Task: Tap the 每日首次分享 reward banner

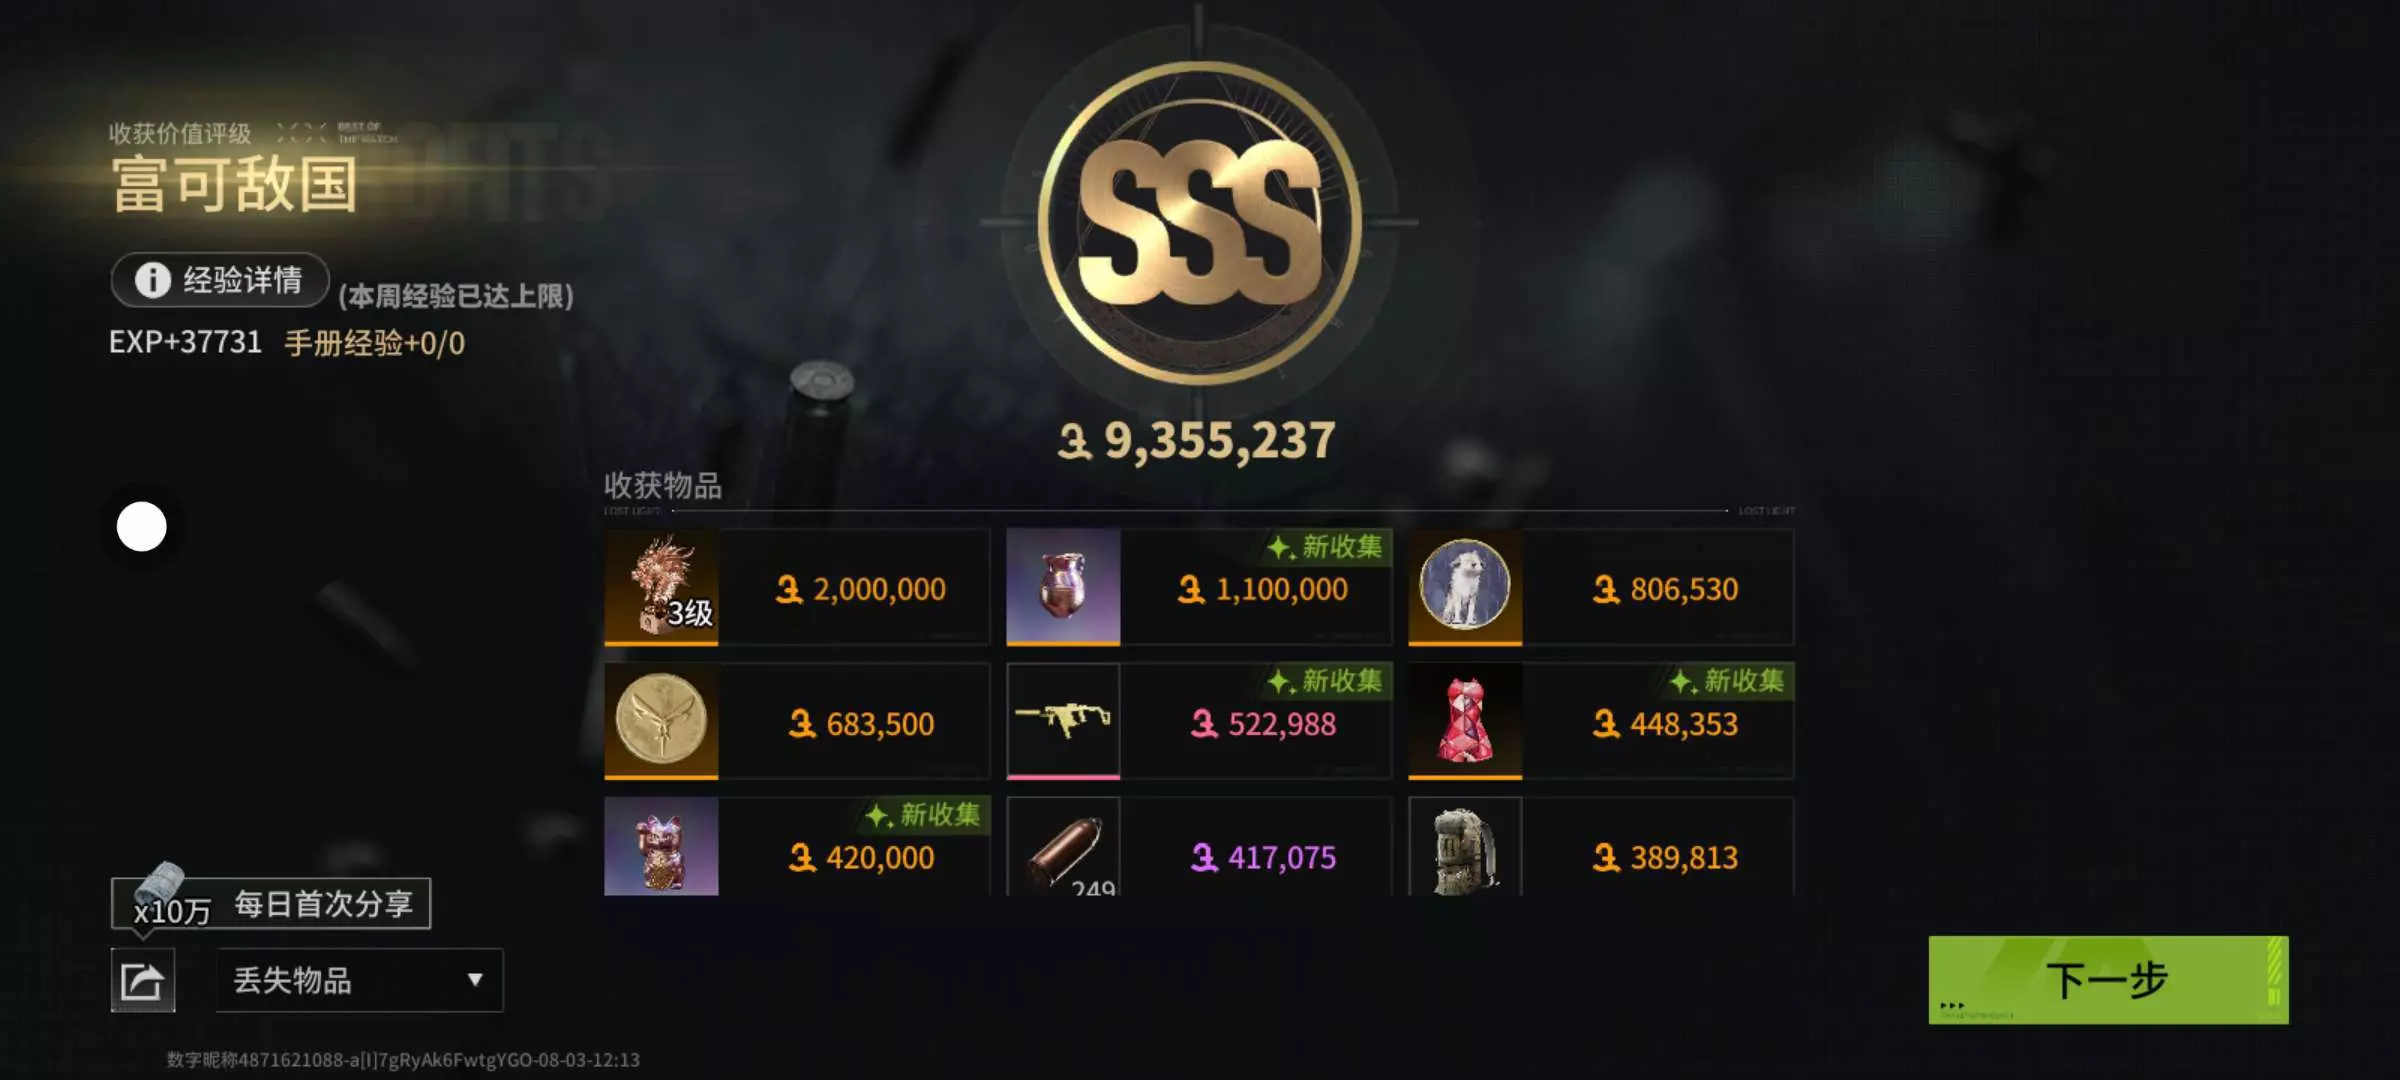Action: click(x=271, y=903)
